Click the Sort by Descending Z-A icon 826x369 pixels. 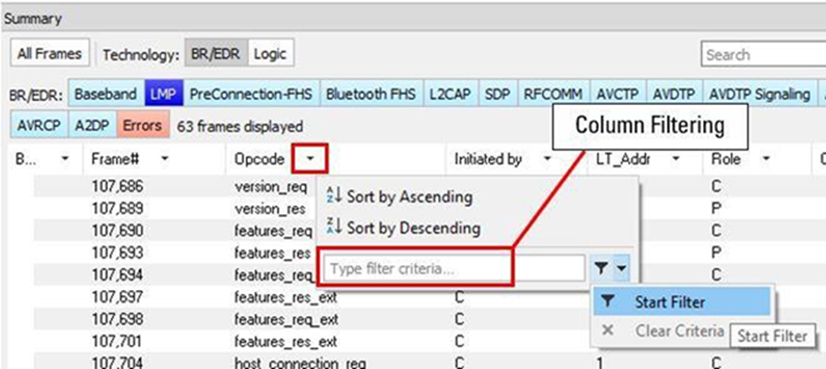point(335,227)
